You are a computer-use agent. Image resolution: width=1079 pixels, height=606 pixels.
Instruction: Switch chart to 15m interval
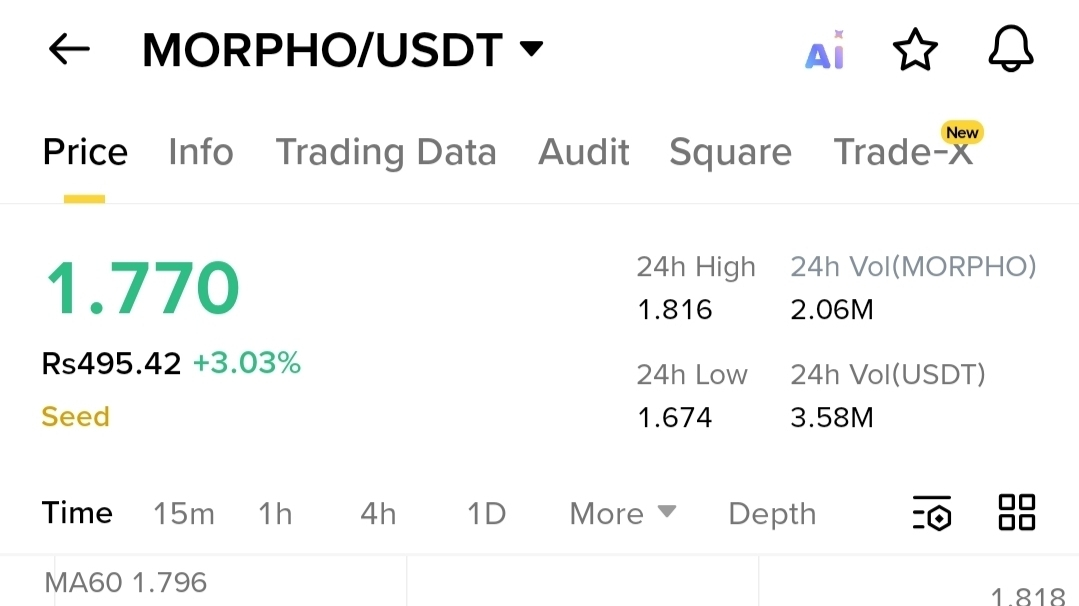(x=184, y=514)
